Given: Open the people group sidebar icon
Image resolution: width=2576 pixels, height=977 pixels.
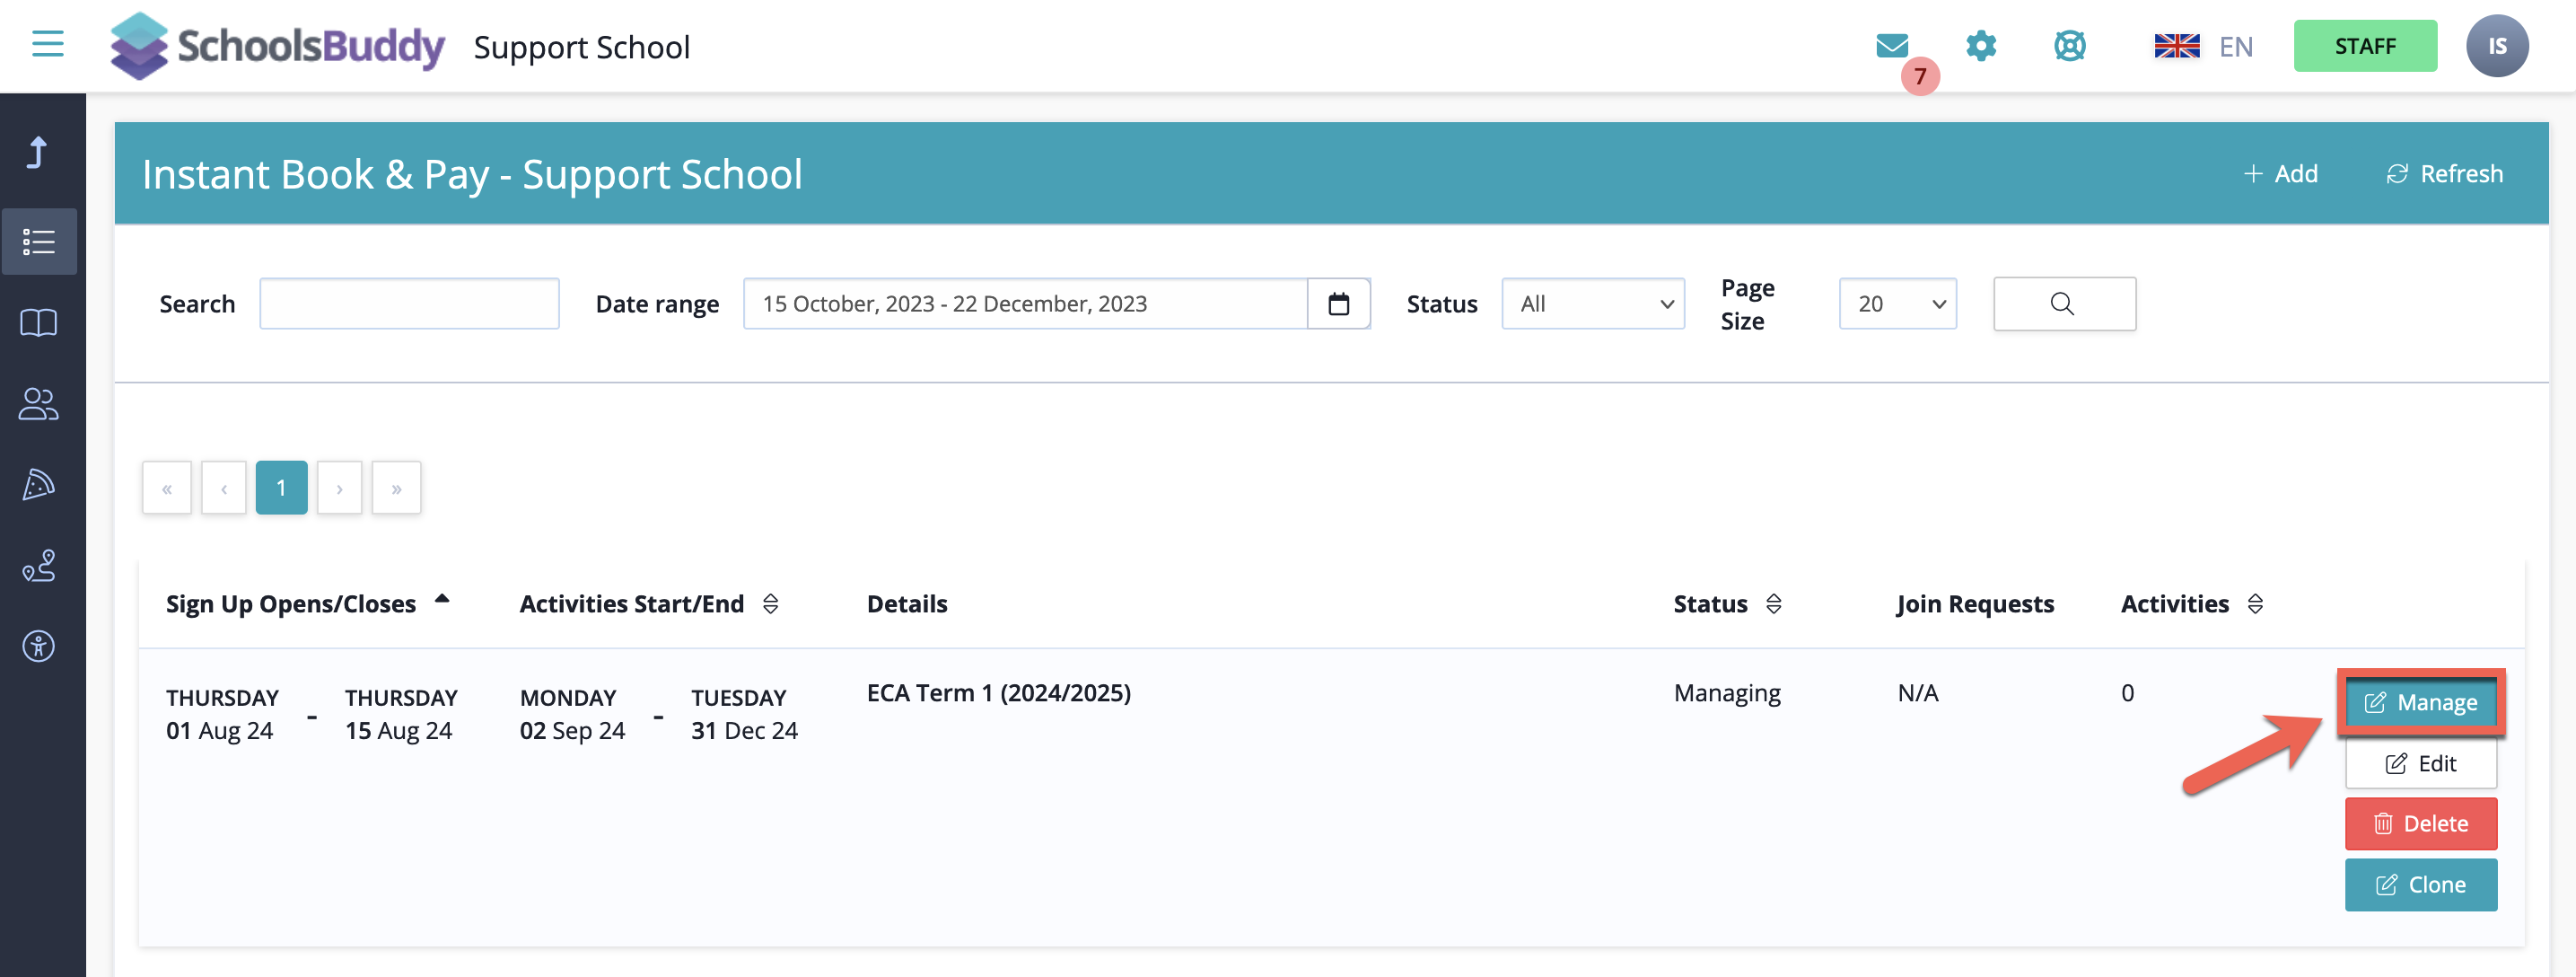Looking at the screenshot, I should pyautogui.click(x=39, y=404).
